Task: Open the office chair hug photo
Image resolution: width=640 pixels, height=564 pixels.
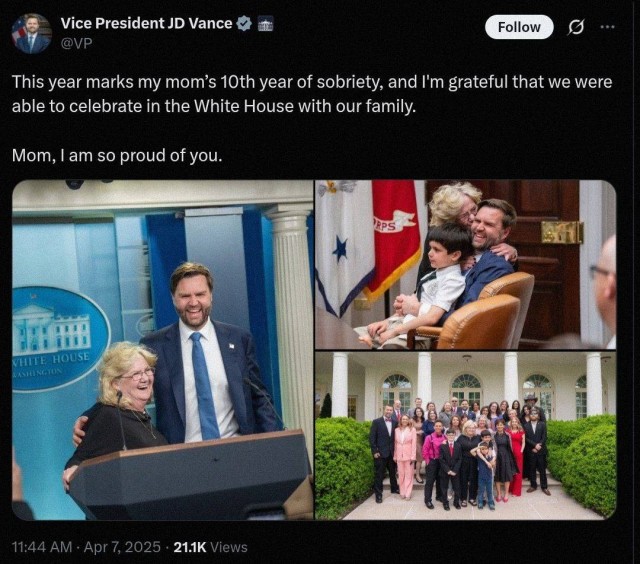Action: (465, 264)
